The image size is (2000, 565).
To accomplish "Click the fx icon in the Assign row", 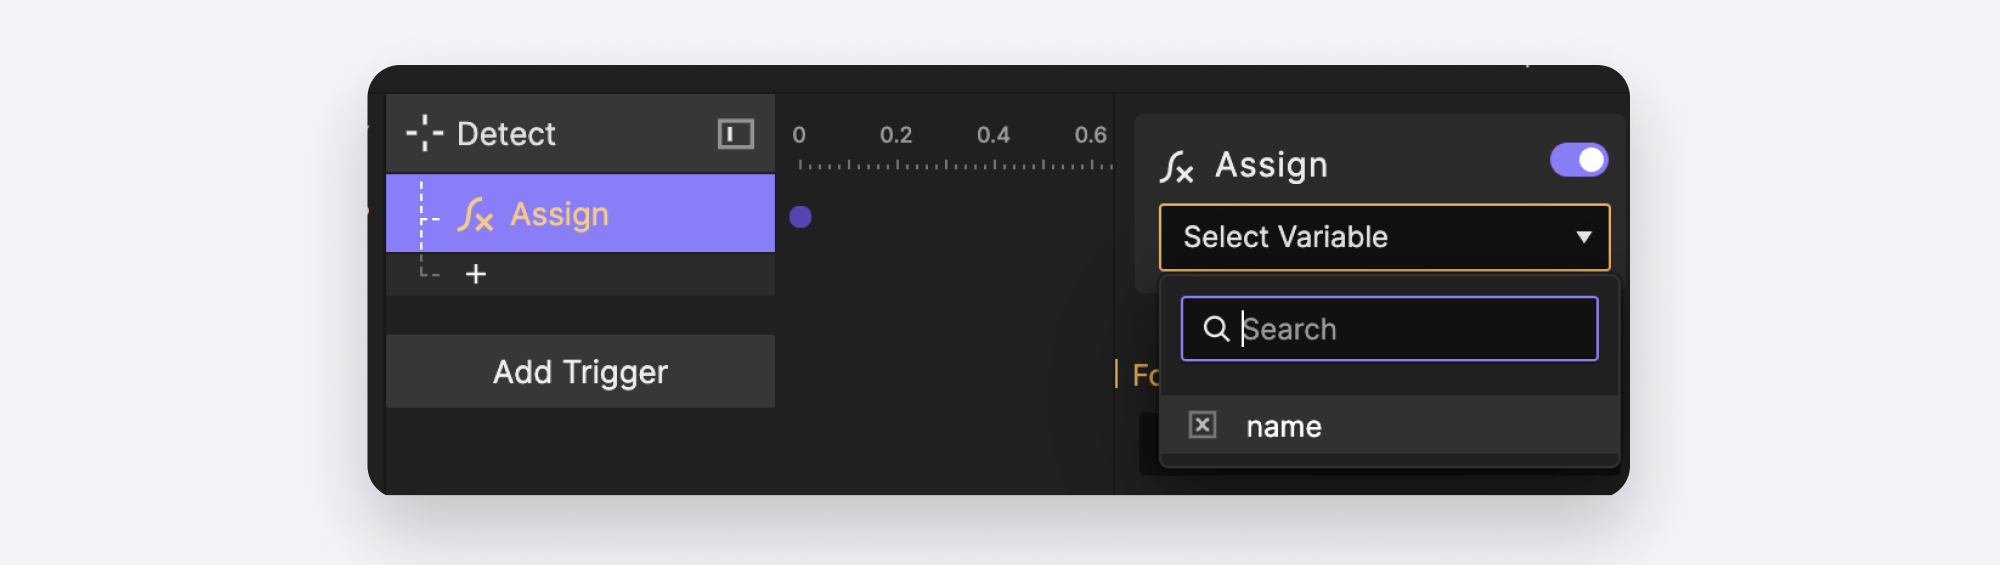I will [475, 214].
